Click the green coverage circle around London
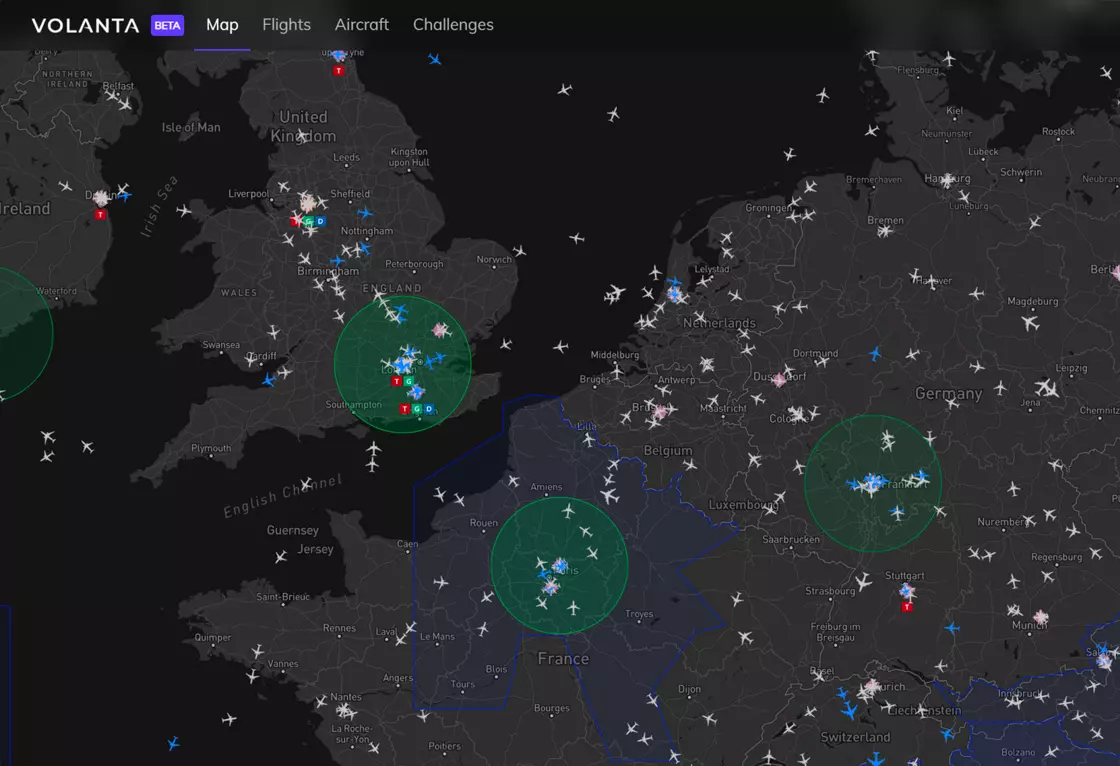The width and height of the screenshot is (1120, 766). (x=403, y=364)
